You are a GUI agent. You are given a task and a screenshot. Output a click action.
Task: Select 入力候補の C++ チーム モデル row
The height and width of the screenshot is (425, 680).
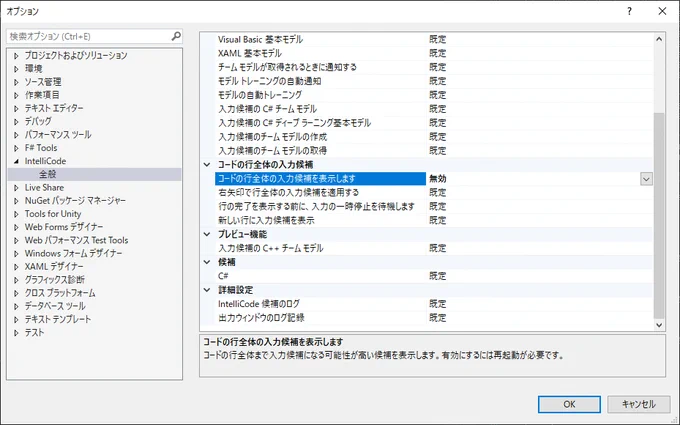point(434,248)
